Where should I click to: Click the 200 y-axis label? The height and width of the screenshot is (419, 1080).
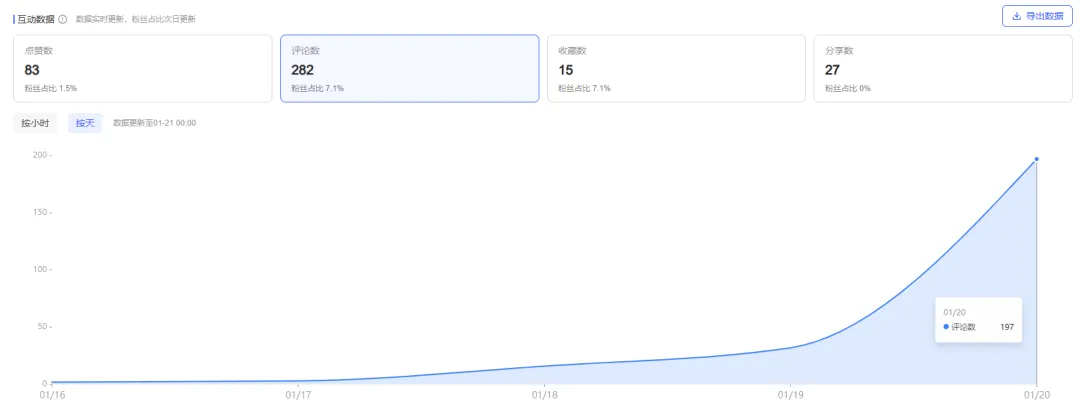point(40,155)
